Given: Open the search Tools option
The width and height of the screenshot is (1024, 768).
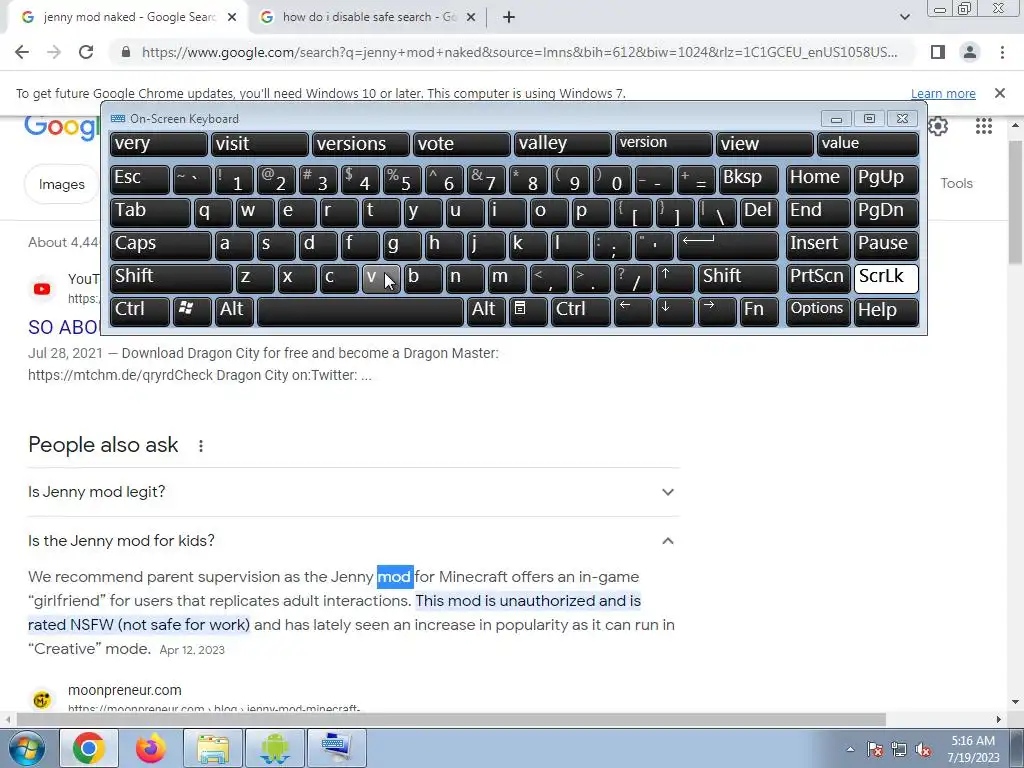Looking at the screenshot, I should point(956,184).
